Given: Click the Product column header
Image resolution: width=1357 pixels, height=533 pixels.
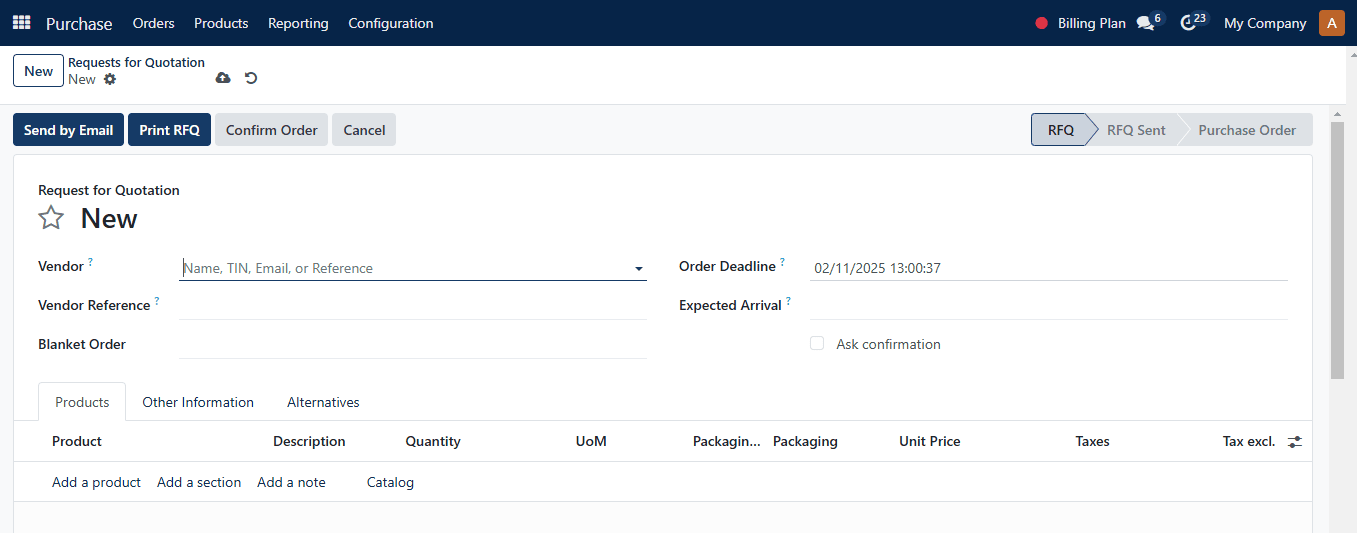Looking at the screenshot, I should pyautogui.click(x=77, y=441).
